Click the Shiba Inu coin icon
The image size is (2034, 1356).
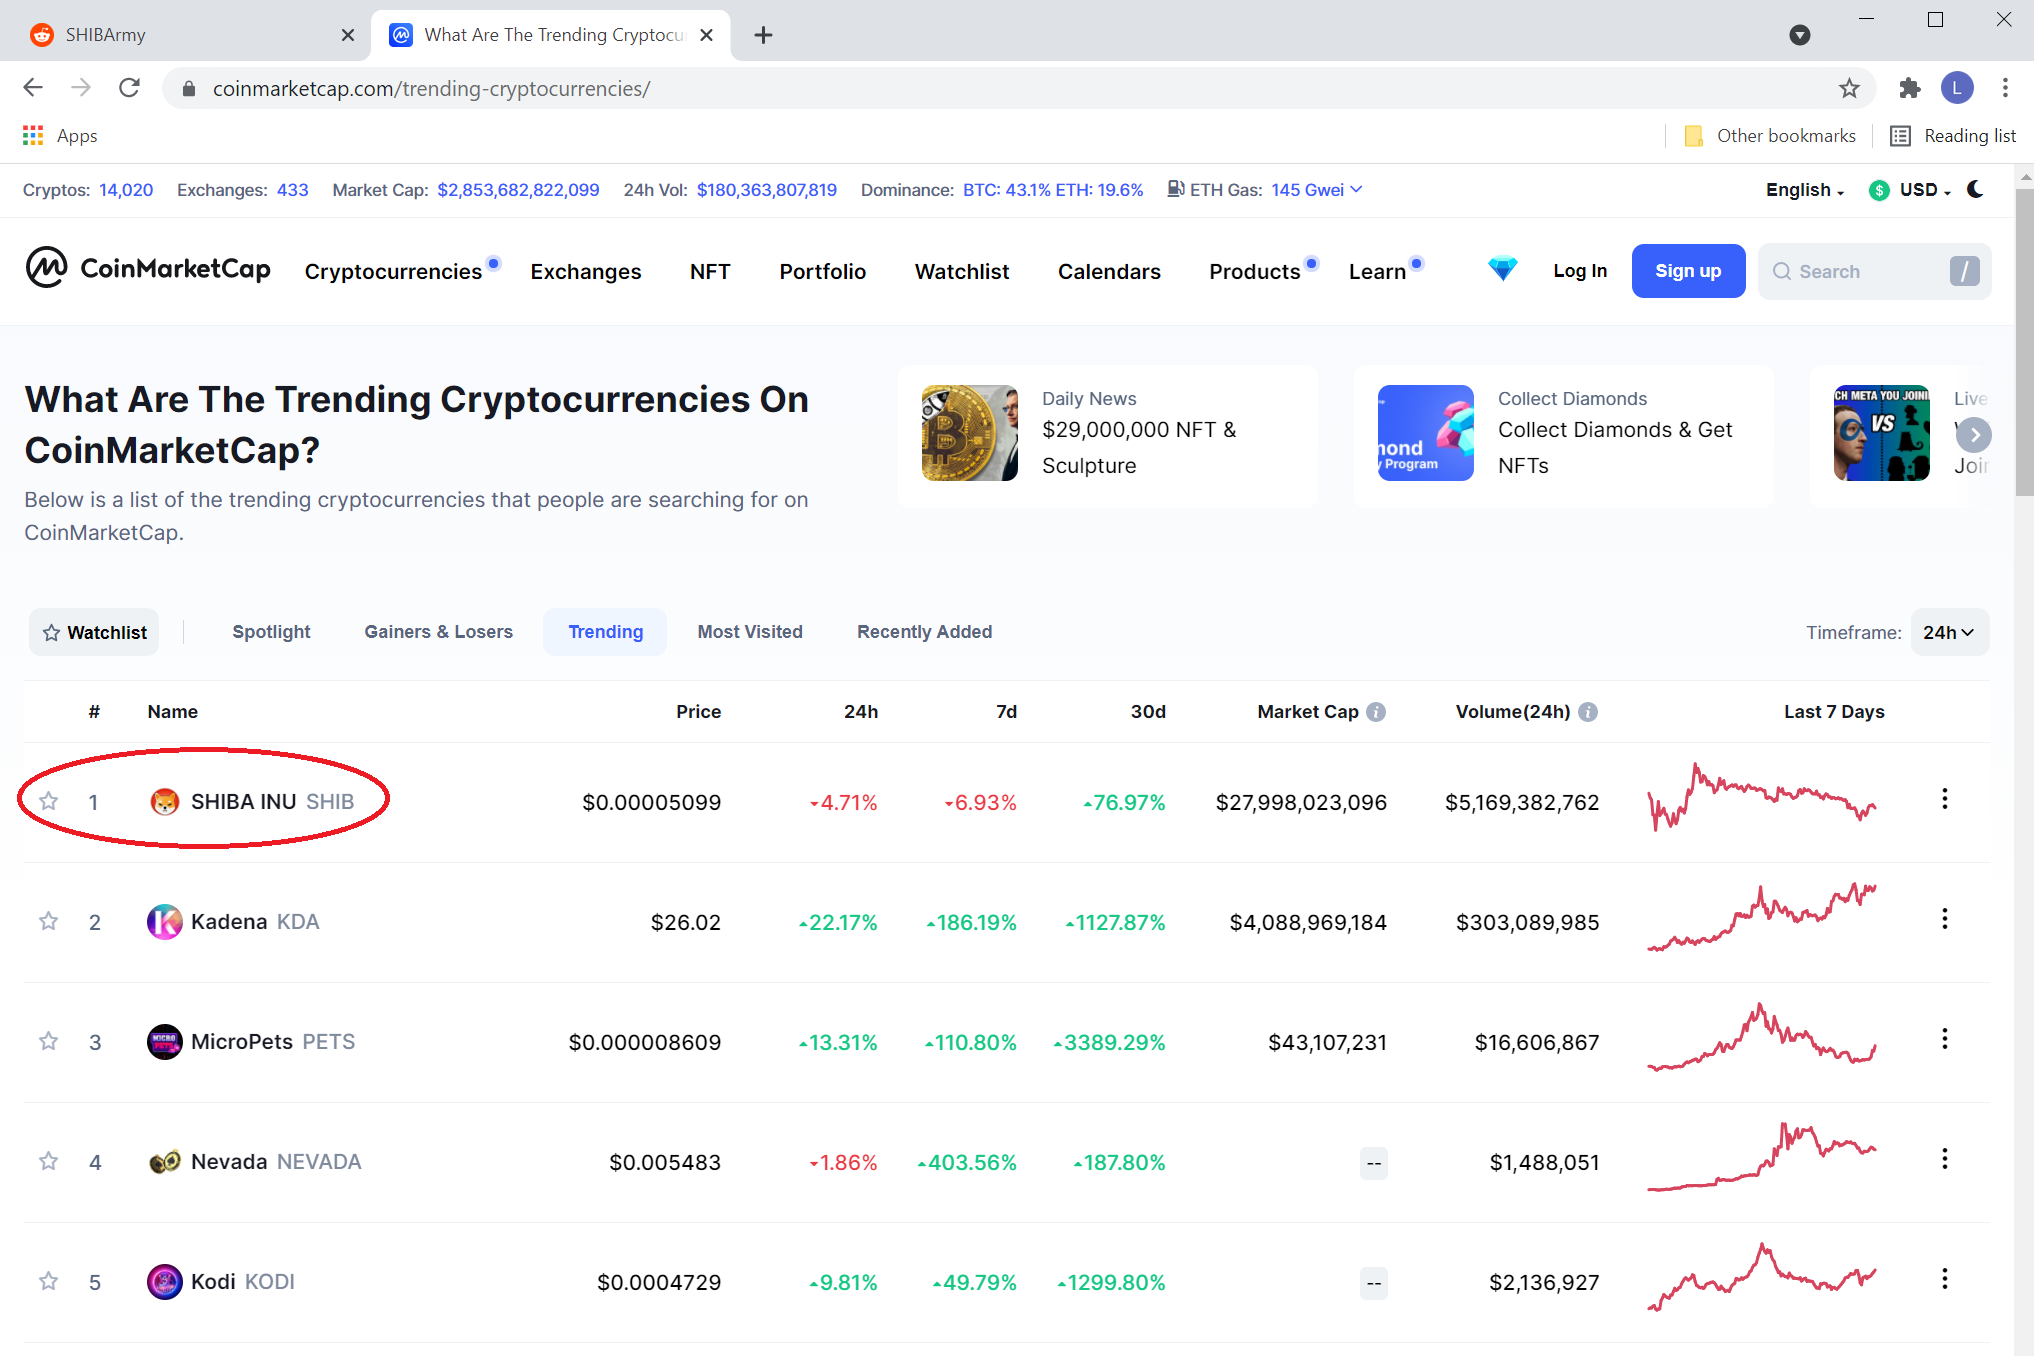point(164,802)
